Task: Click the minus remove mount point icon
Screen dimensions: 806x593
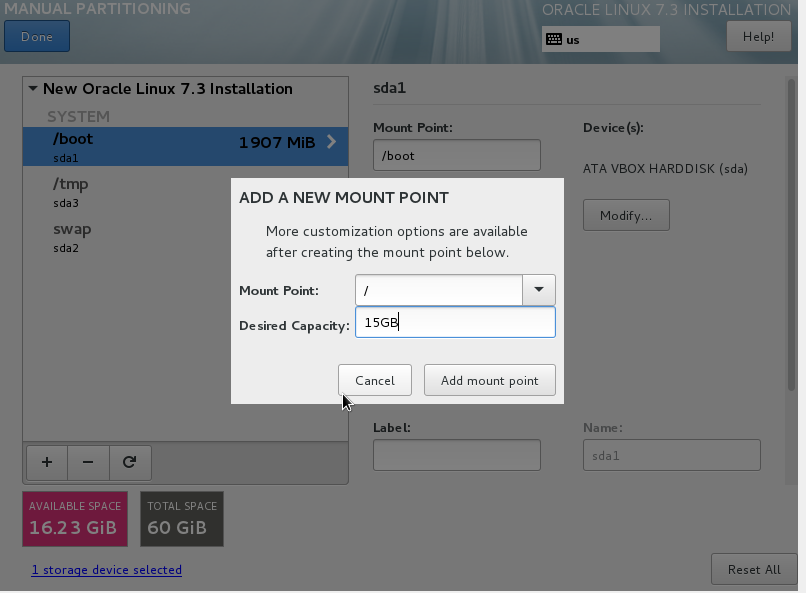Action: tap(88, 462)
